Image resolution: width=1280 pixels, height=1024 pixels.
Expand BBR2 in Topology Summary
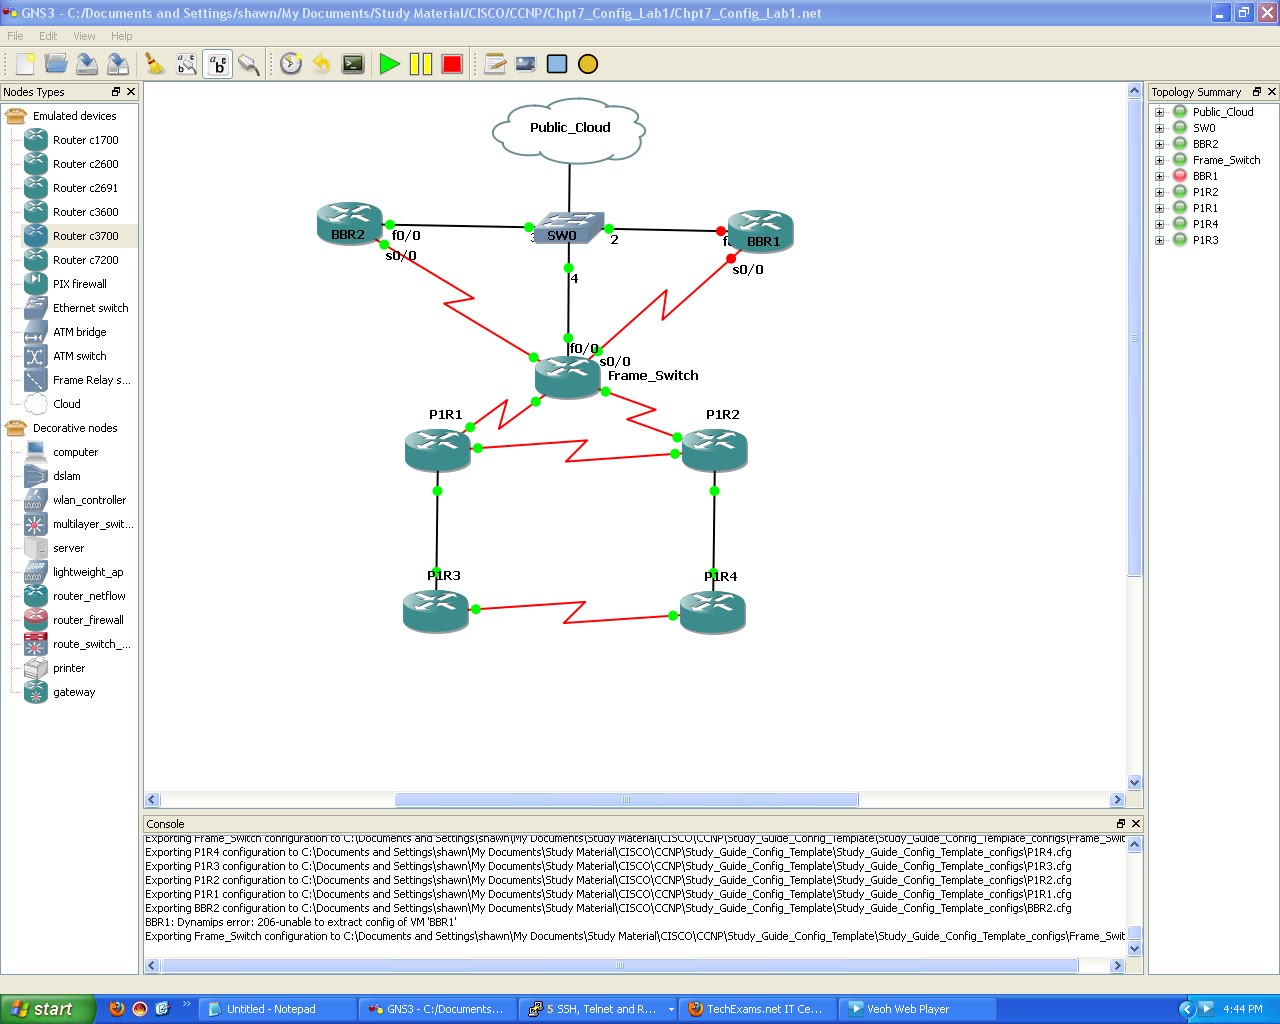click(1159, 144)
